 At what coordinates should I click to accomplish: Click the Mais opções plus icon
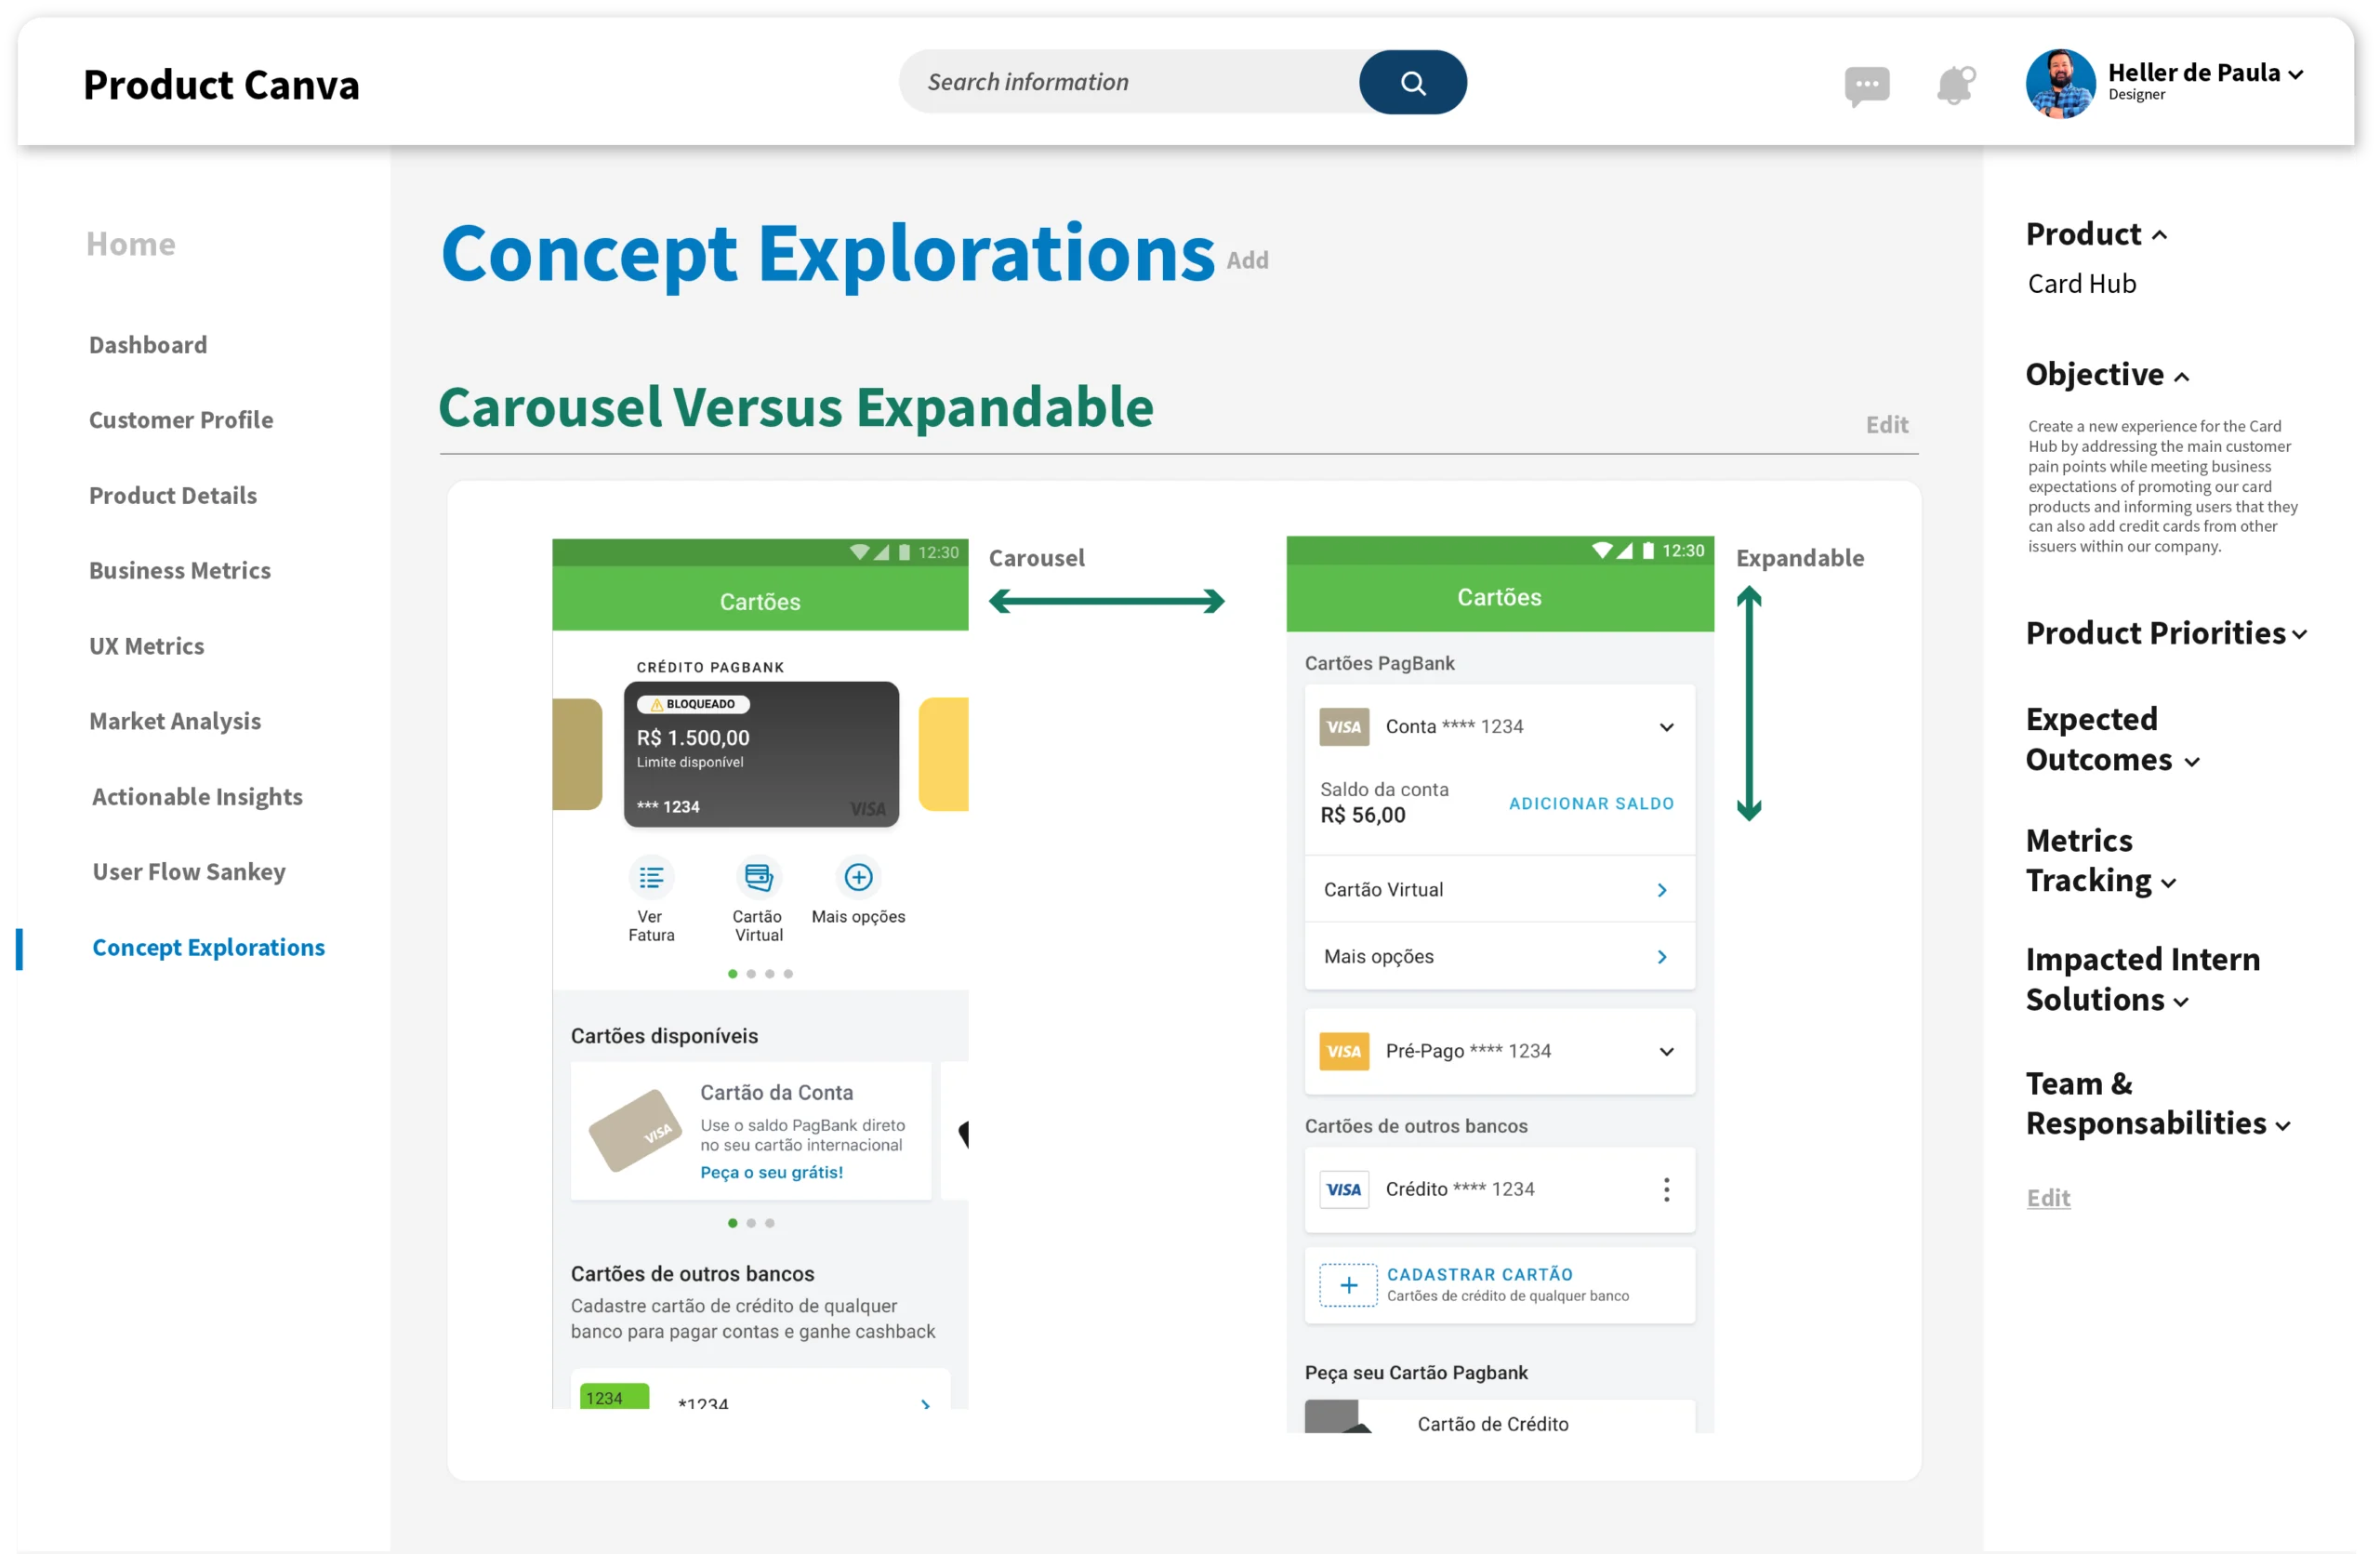858,877
